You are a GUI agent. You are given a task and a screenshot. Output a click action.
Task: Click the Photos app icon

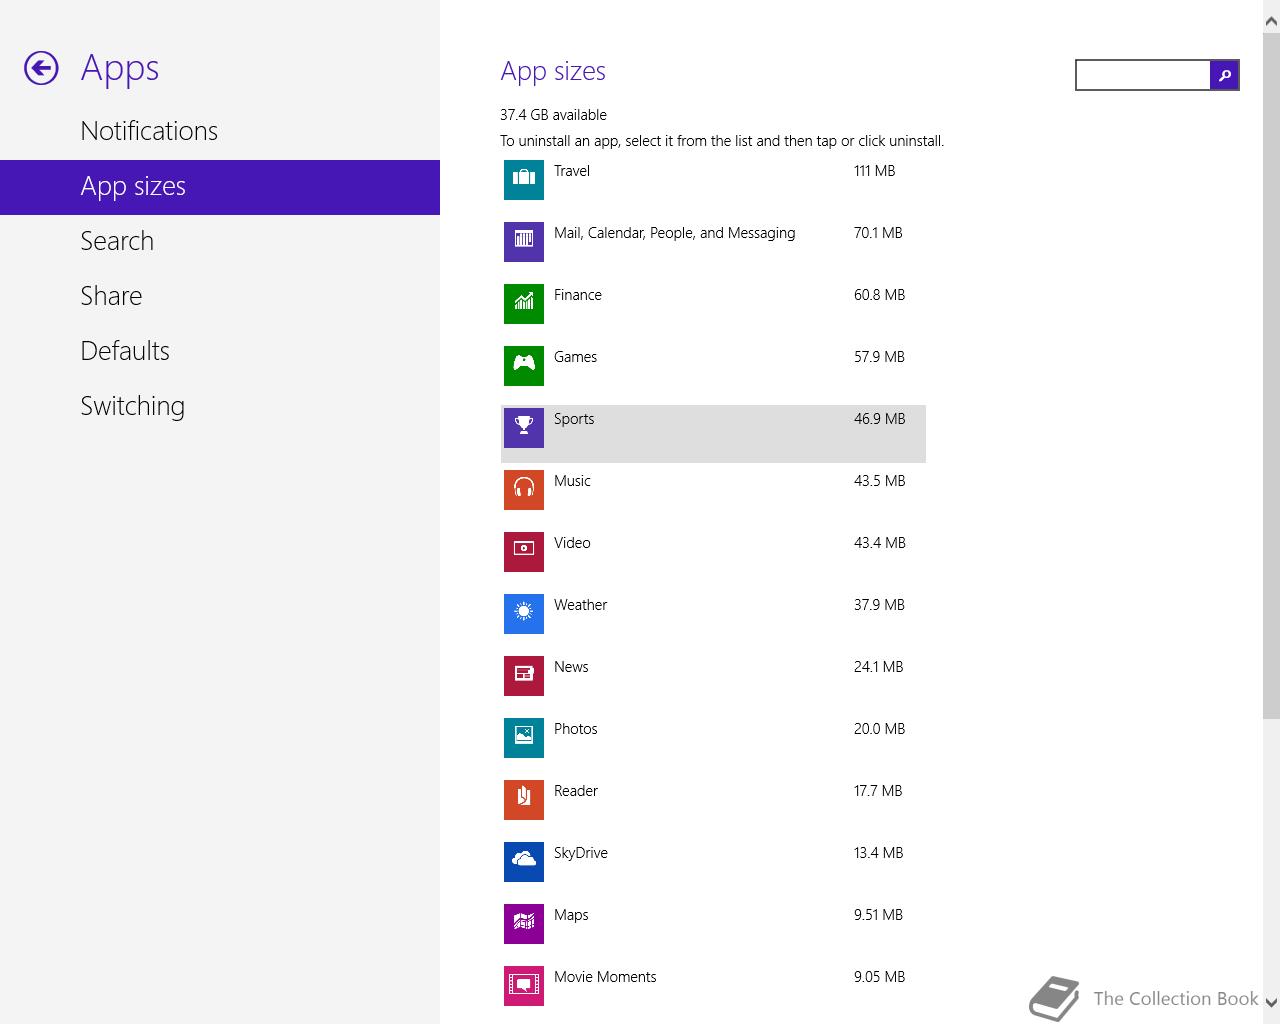pyautogui.click(x=524, y=738)
